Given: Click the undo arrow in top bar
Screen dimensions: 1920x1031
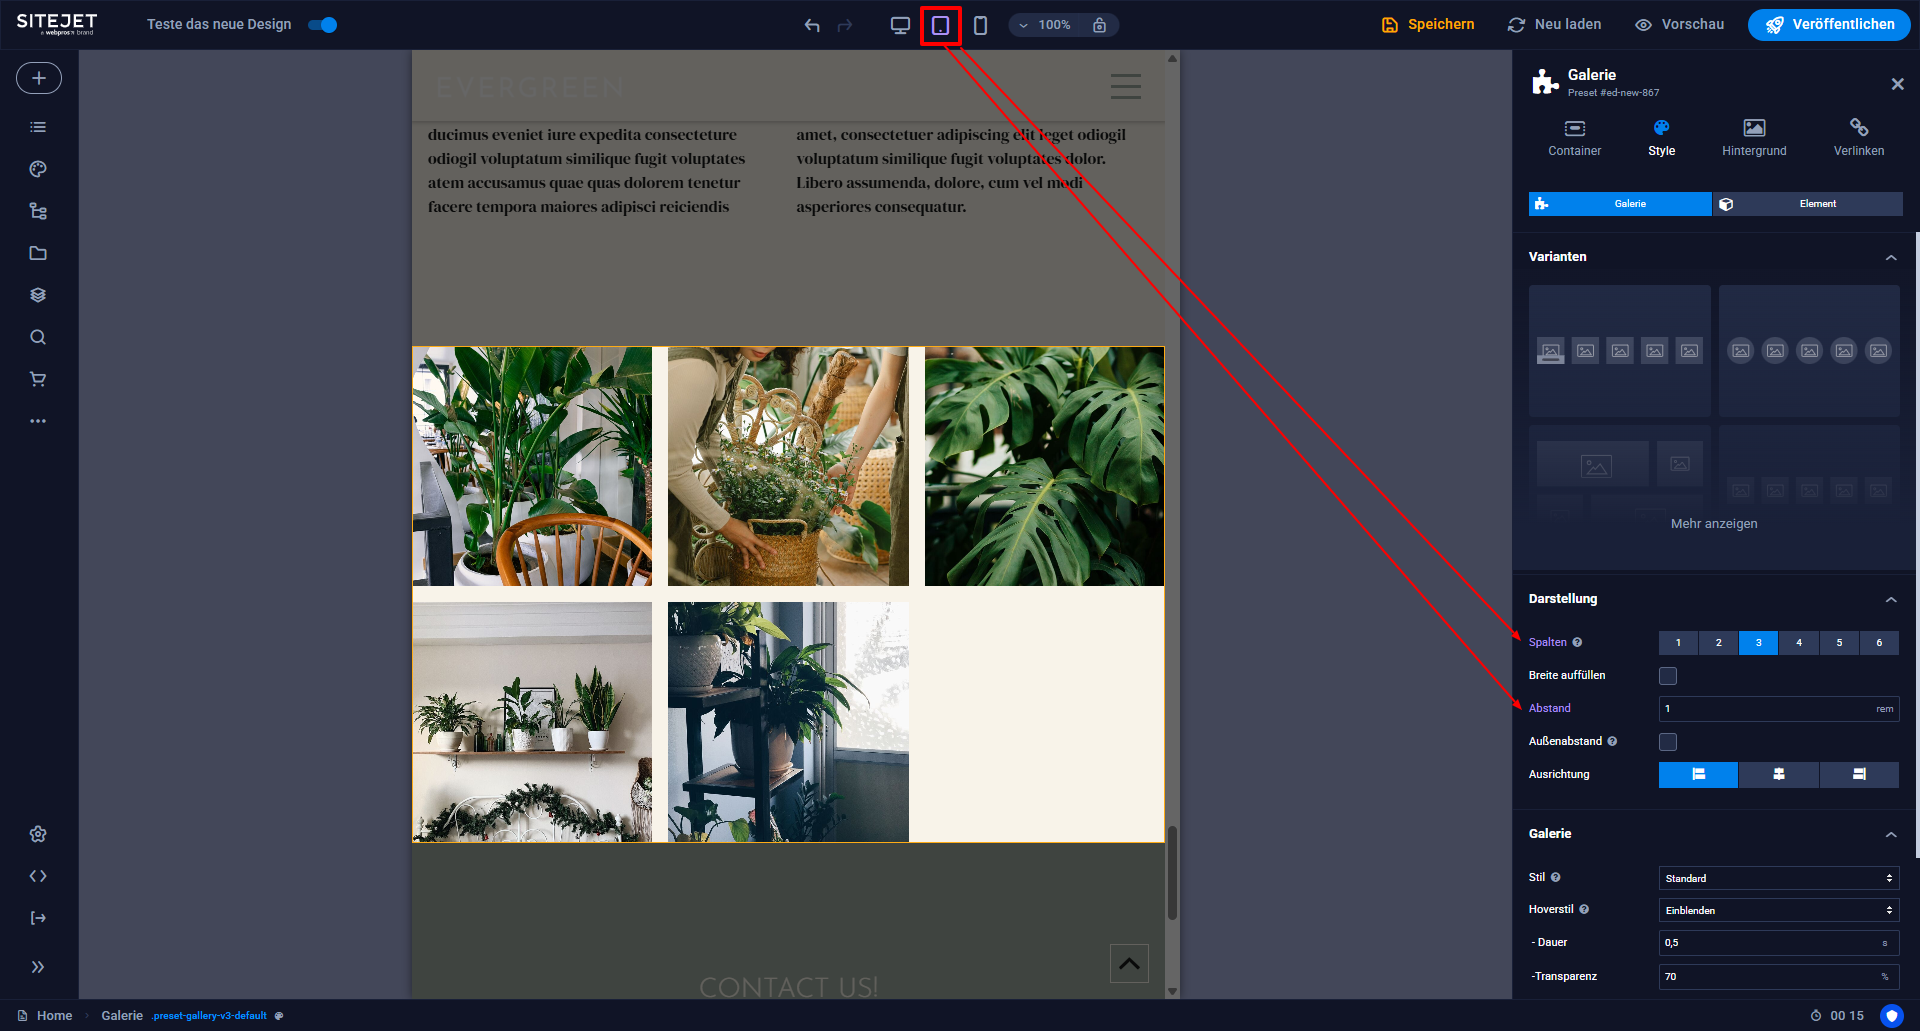Looking at the screenshot, I should click(812, 25).
